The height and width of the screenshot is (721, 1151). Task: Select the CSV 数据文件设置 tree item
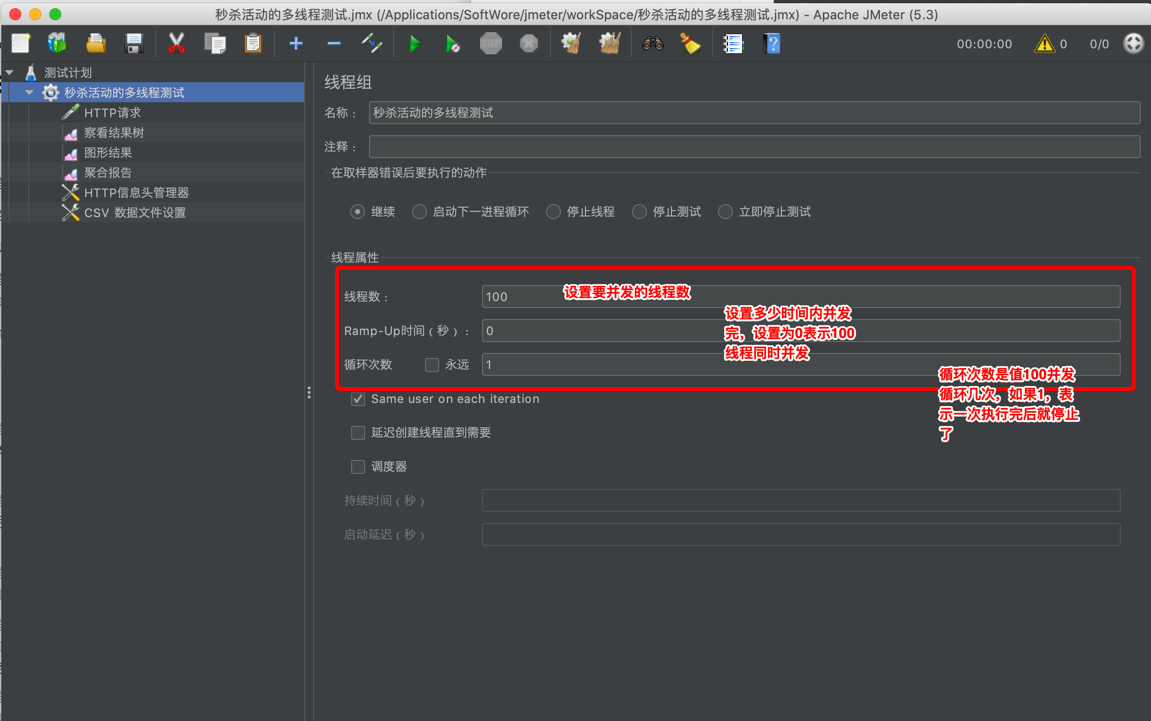coord(135,212)
